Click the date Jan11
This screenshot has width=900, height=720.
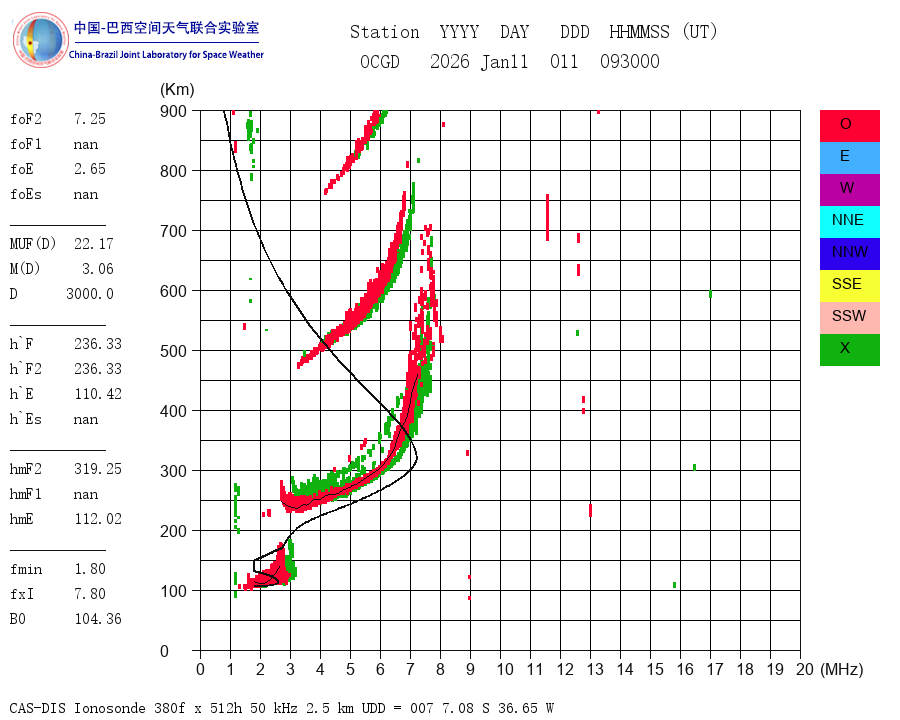[505, 61]
